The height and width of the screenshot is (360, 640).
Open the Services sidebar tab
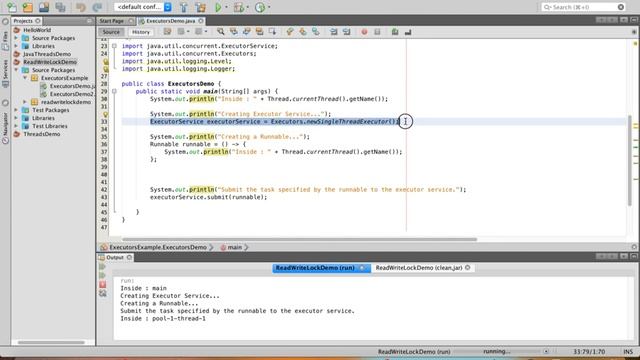point(5,73)
